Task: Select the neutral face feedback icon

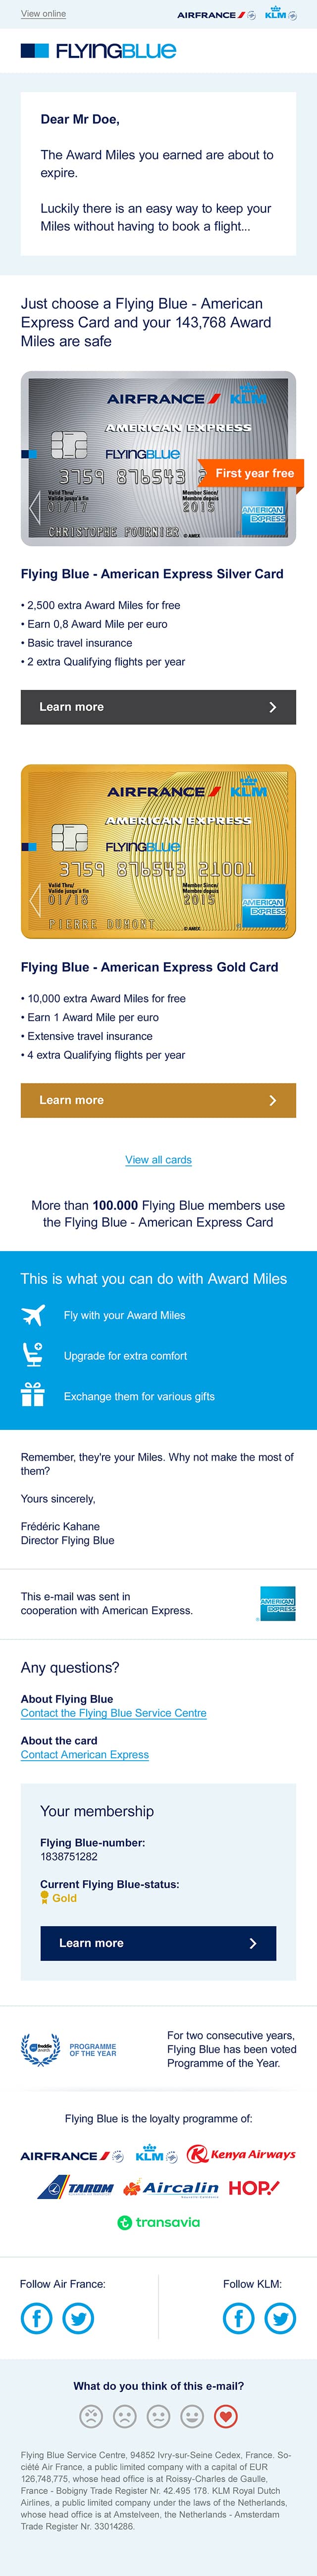Action: tap(158, 2417)
